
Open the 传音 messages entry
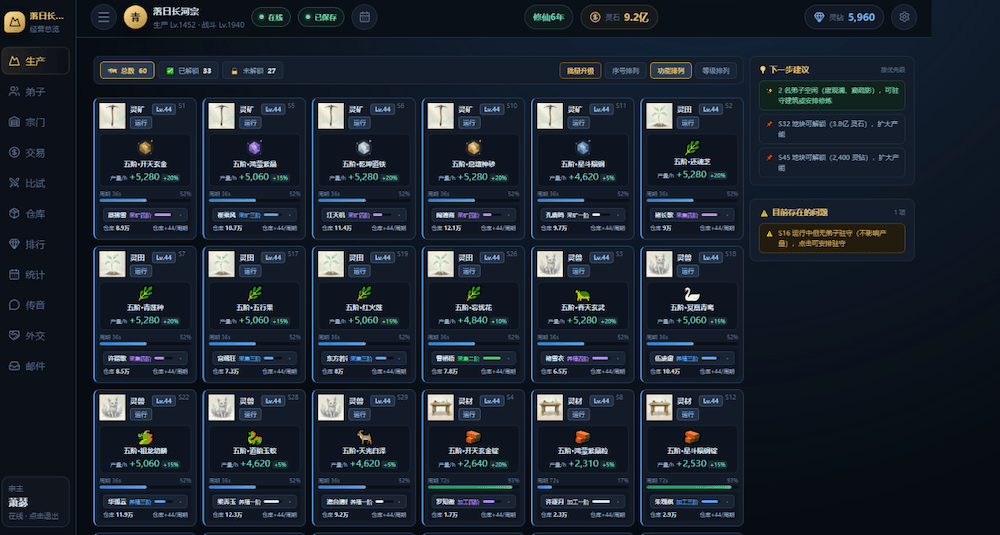click(35, 305)
